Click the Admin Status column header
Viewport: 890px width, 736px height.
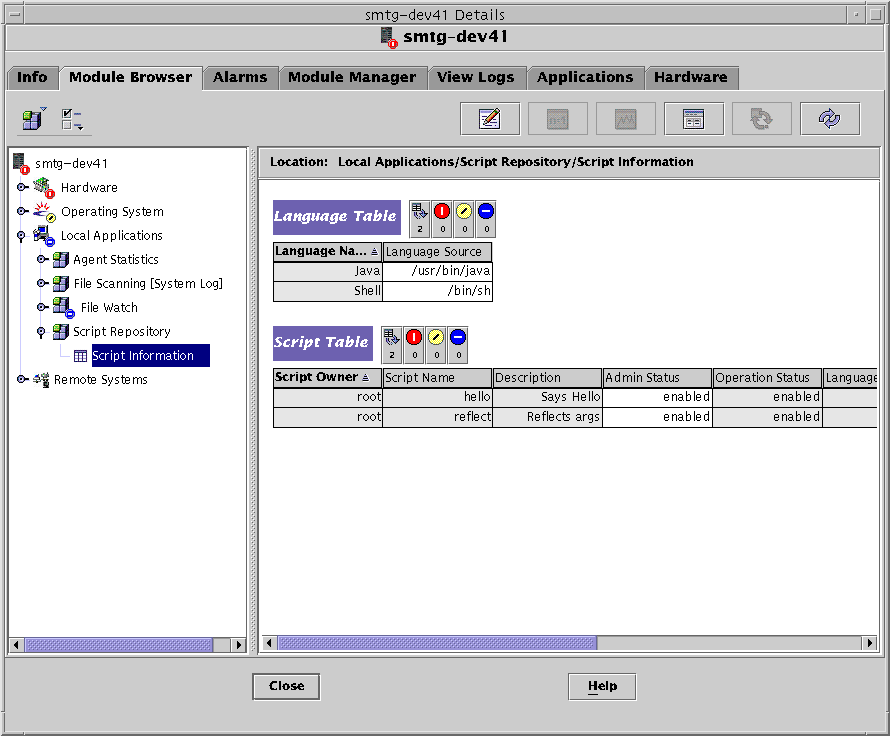[x=657, y=377]
